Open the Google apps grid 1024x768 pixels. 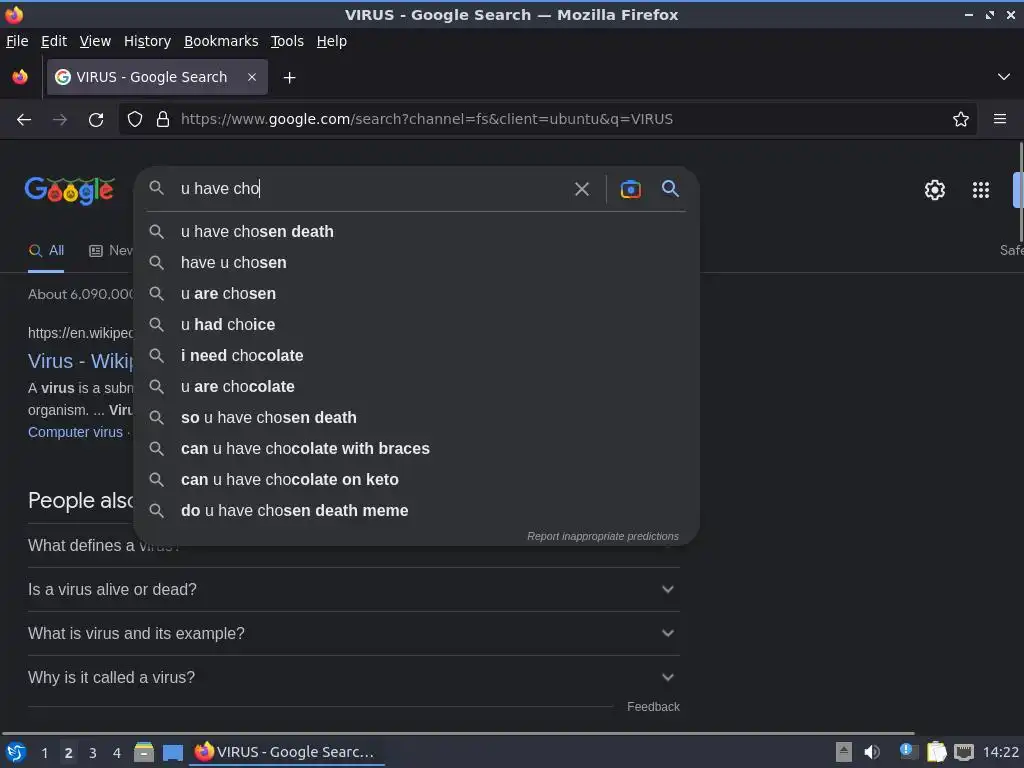(x=980, y=190)
